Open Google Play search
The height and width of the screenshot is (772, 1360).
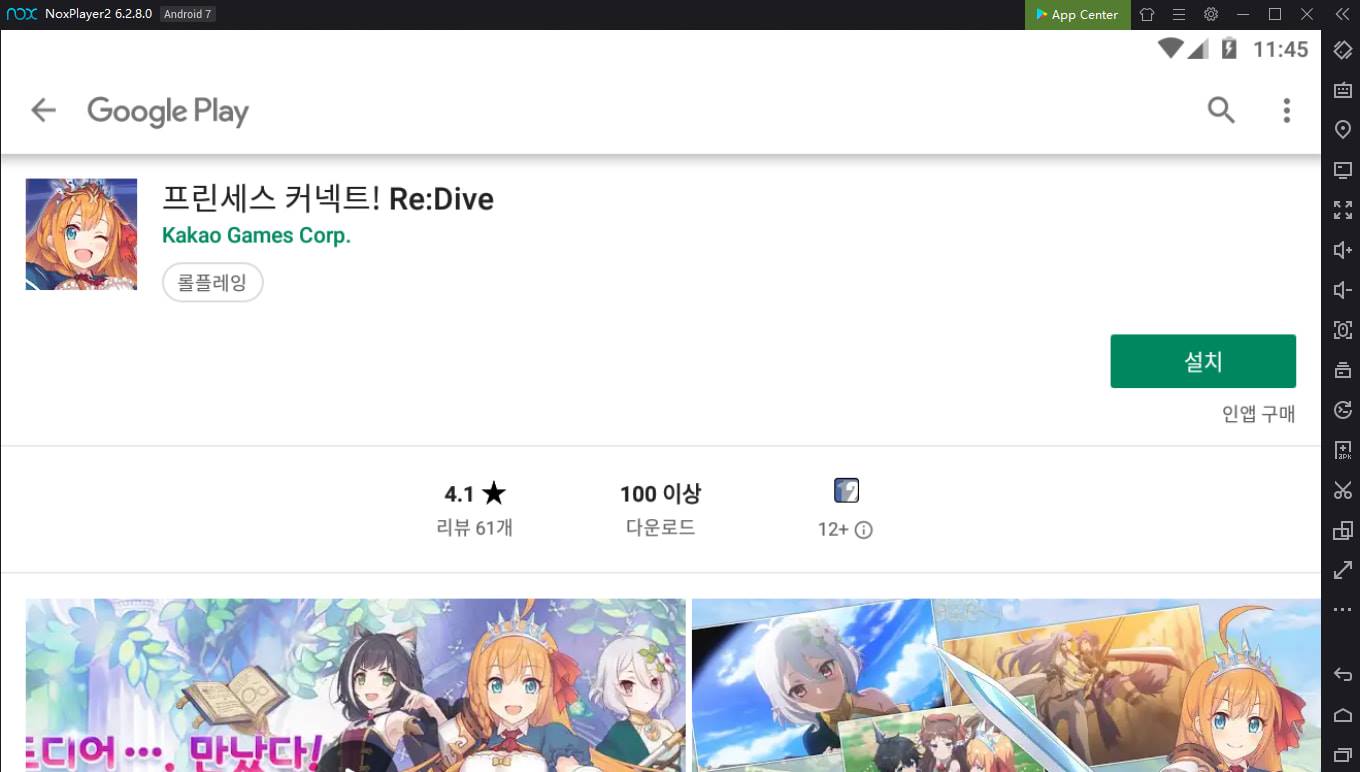1221,110
